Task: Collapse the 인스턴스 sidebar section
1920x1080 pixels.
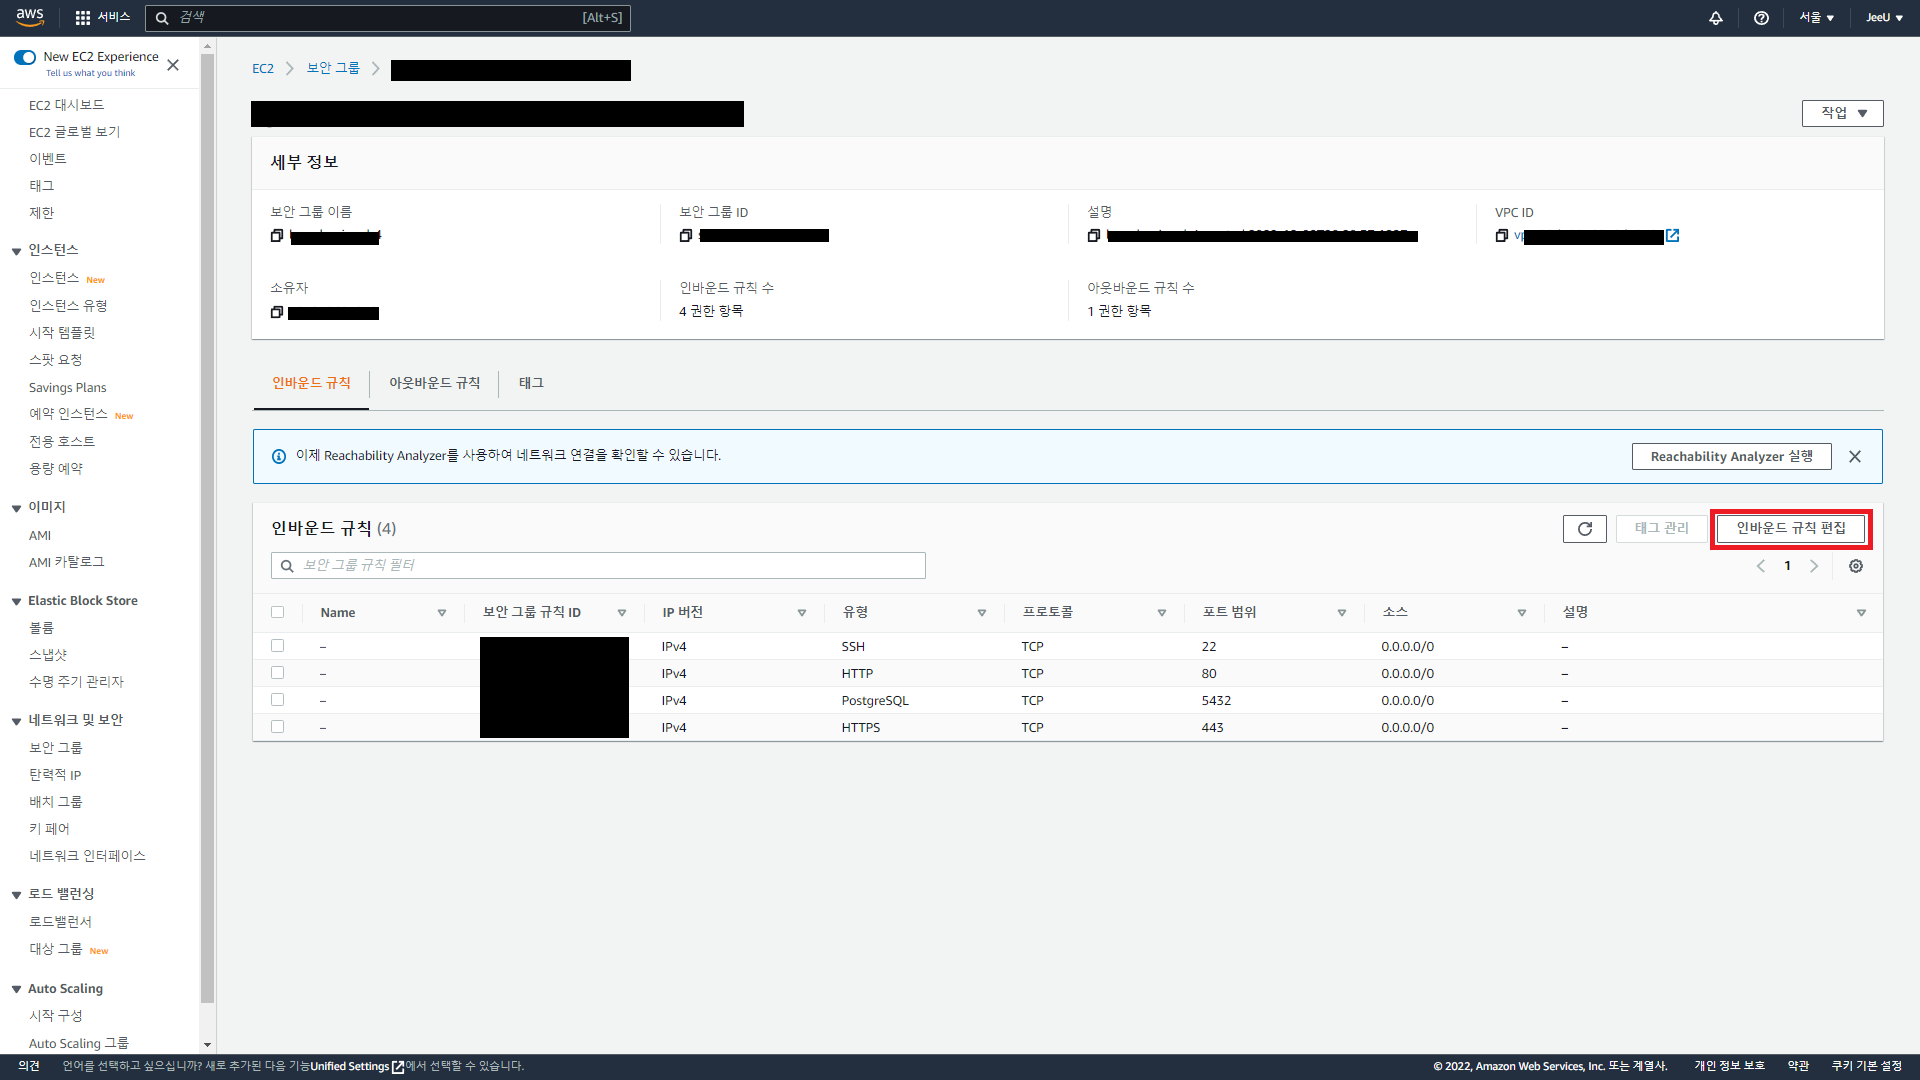Action: pyautogui.click(x=16, y=251)
